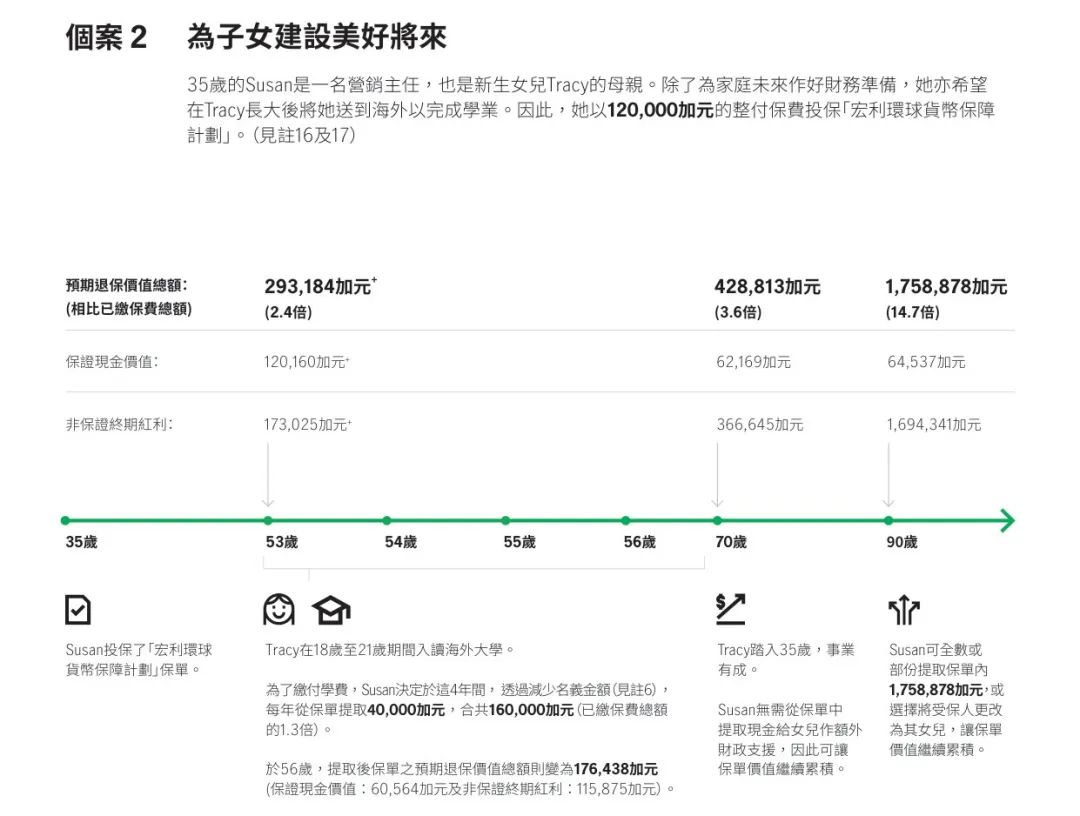The height and width of the screenshot is (816, 1080).
Task: Click the smiling girl face icon
Action: (279, 609)
